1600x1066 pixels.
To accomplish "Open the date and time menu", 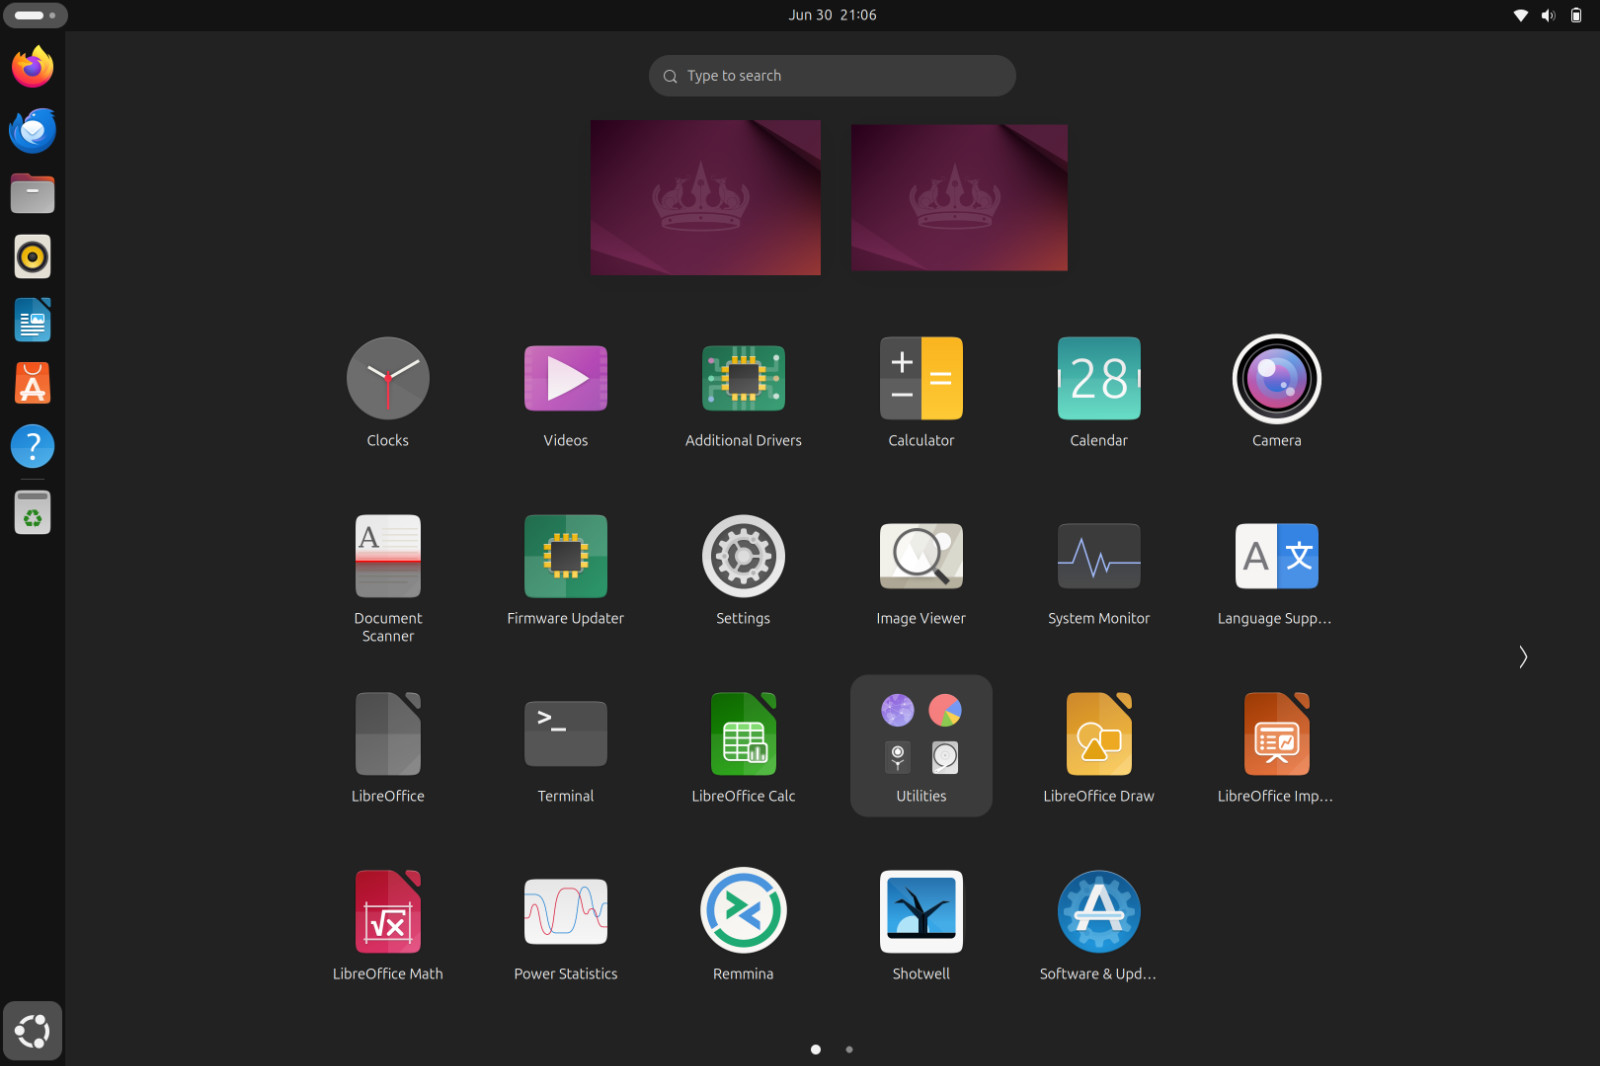I will click(x=832, y=15).
